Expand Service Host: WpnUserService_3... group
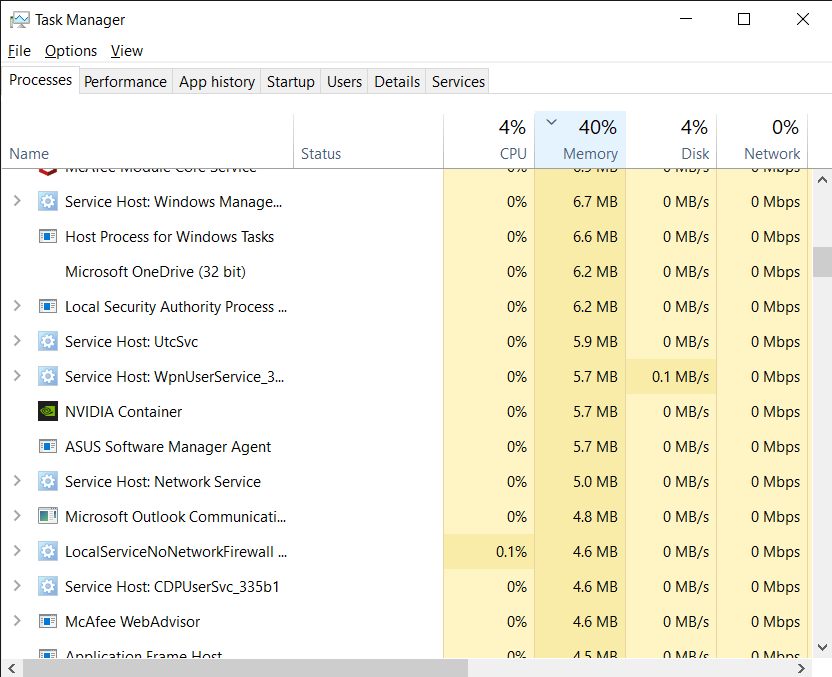The width and height of the screenshot is (832, 677). (17, 376)
